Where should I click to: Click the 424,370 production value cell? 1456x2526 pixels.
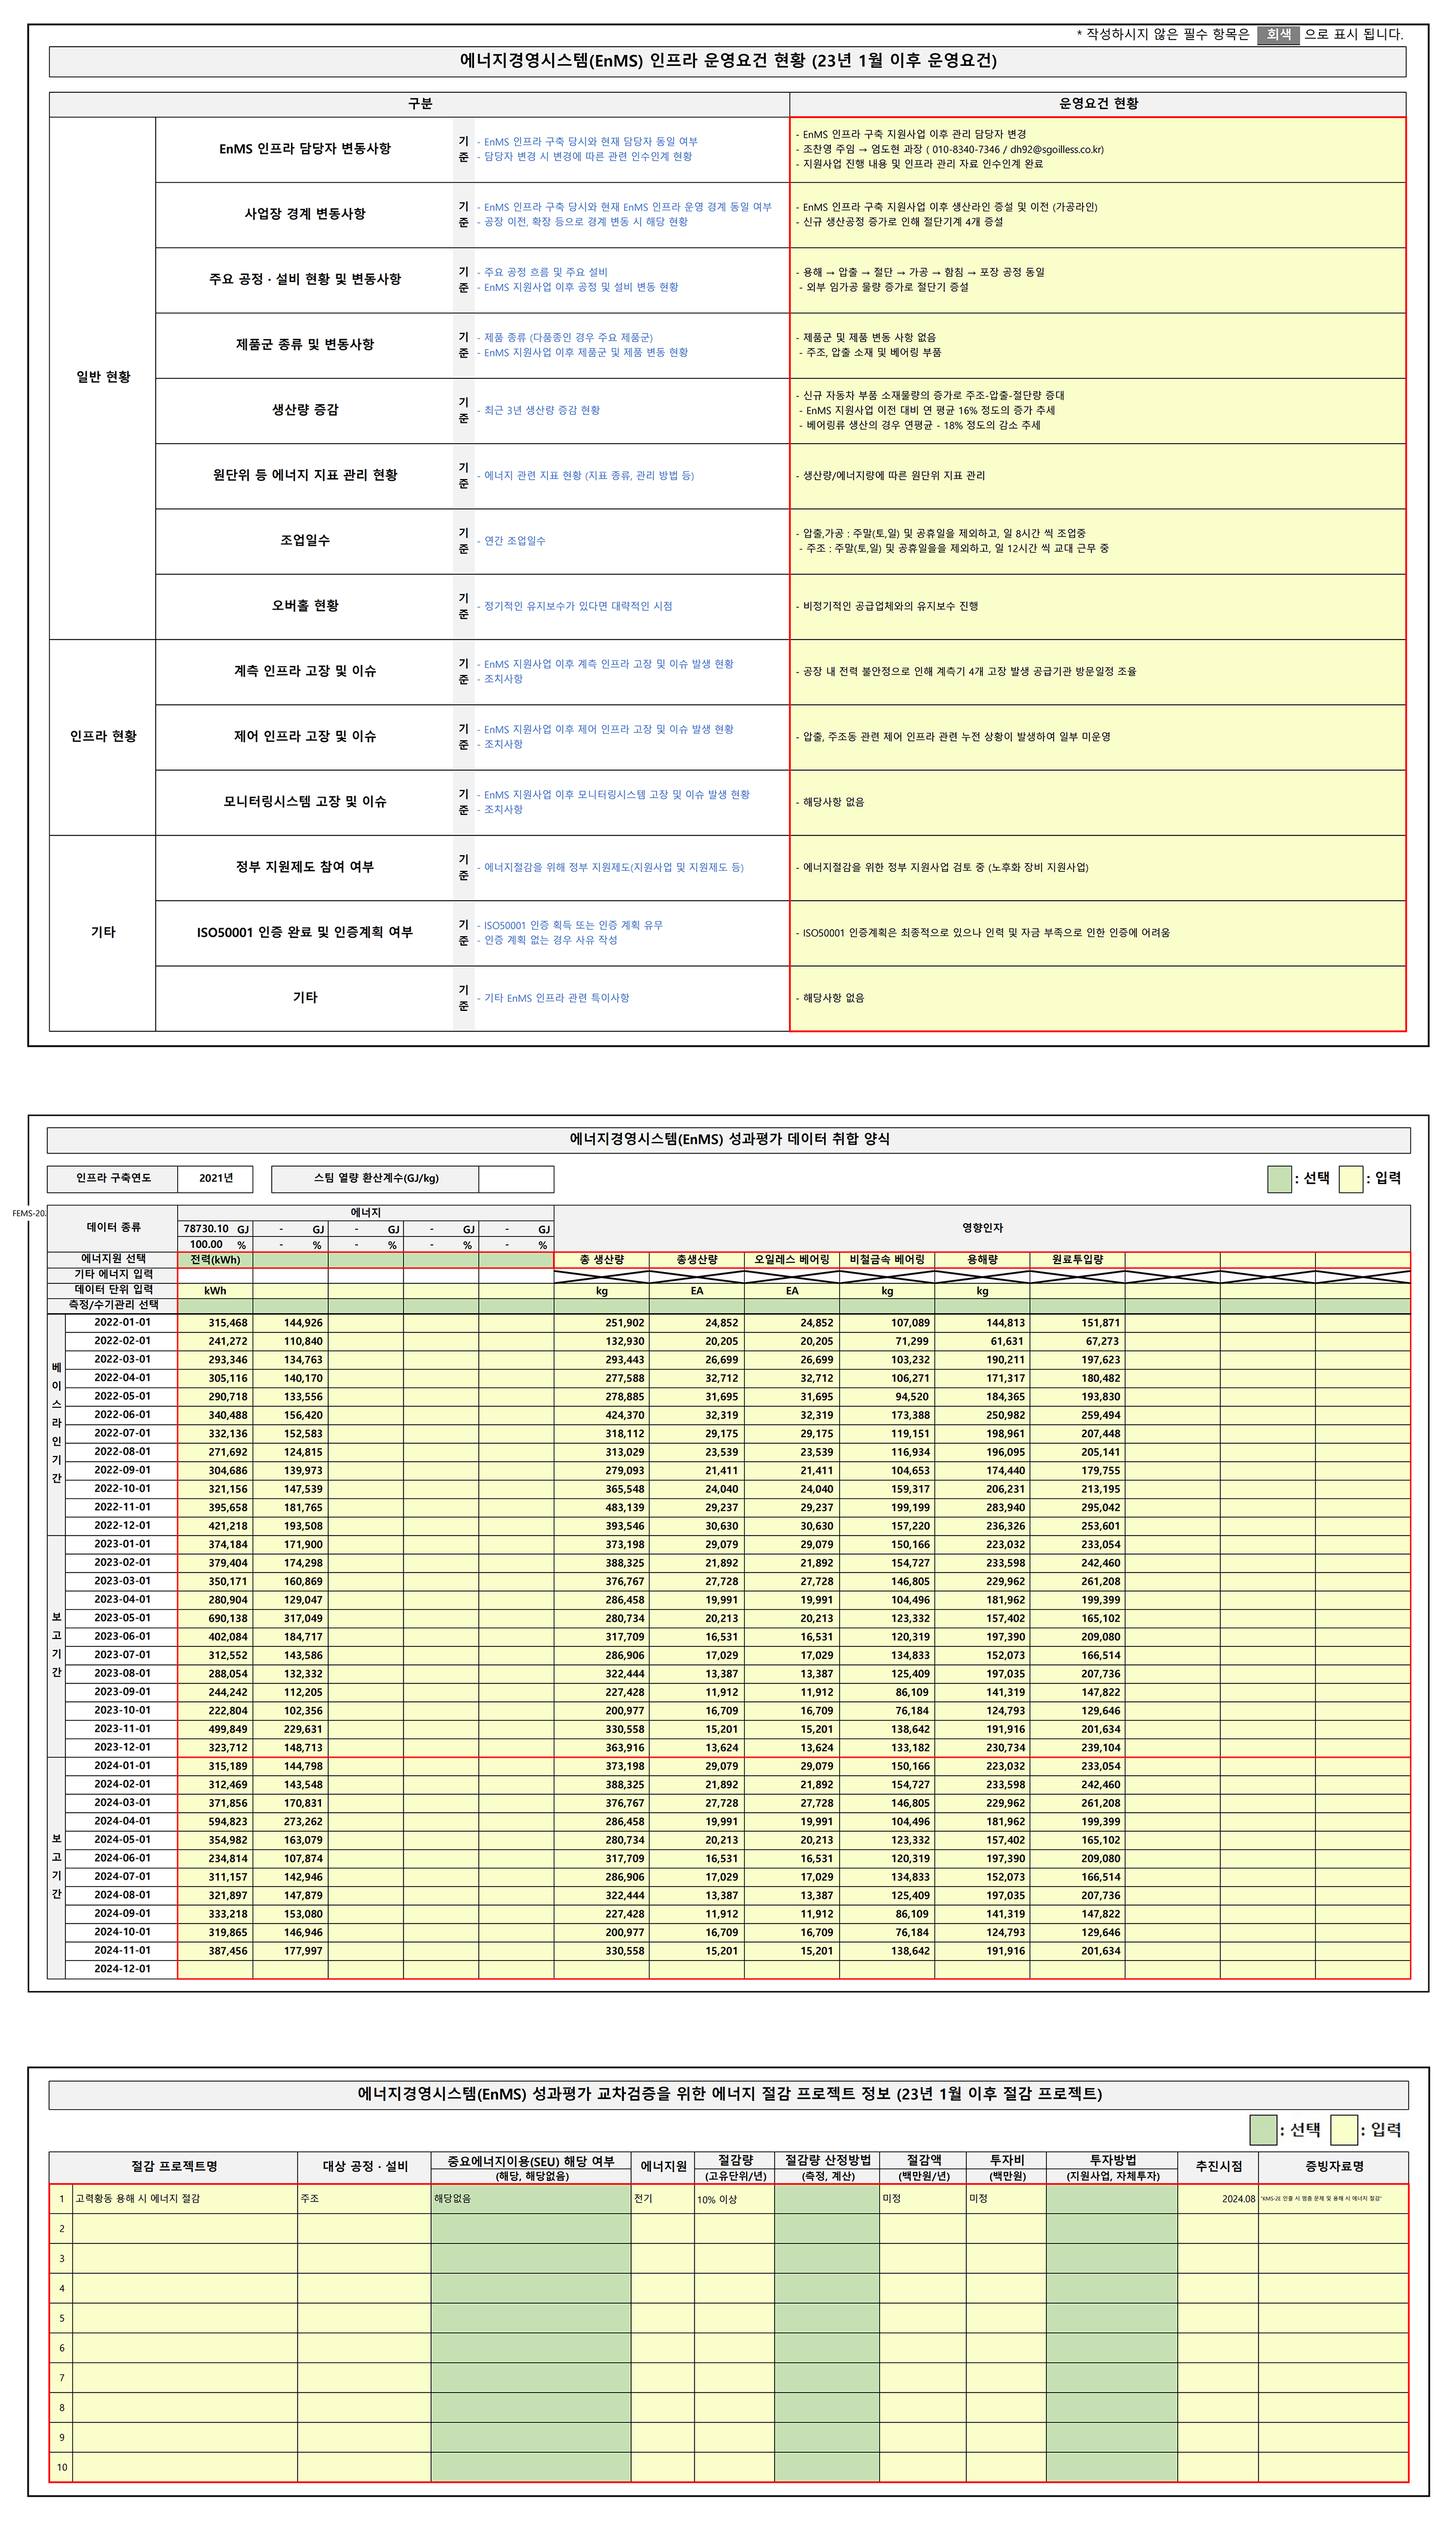click(x=601, y=1415)
